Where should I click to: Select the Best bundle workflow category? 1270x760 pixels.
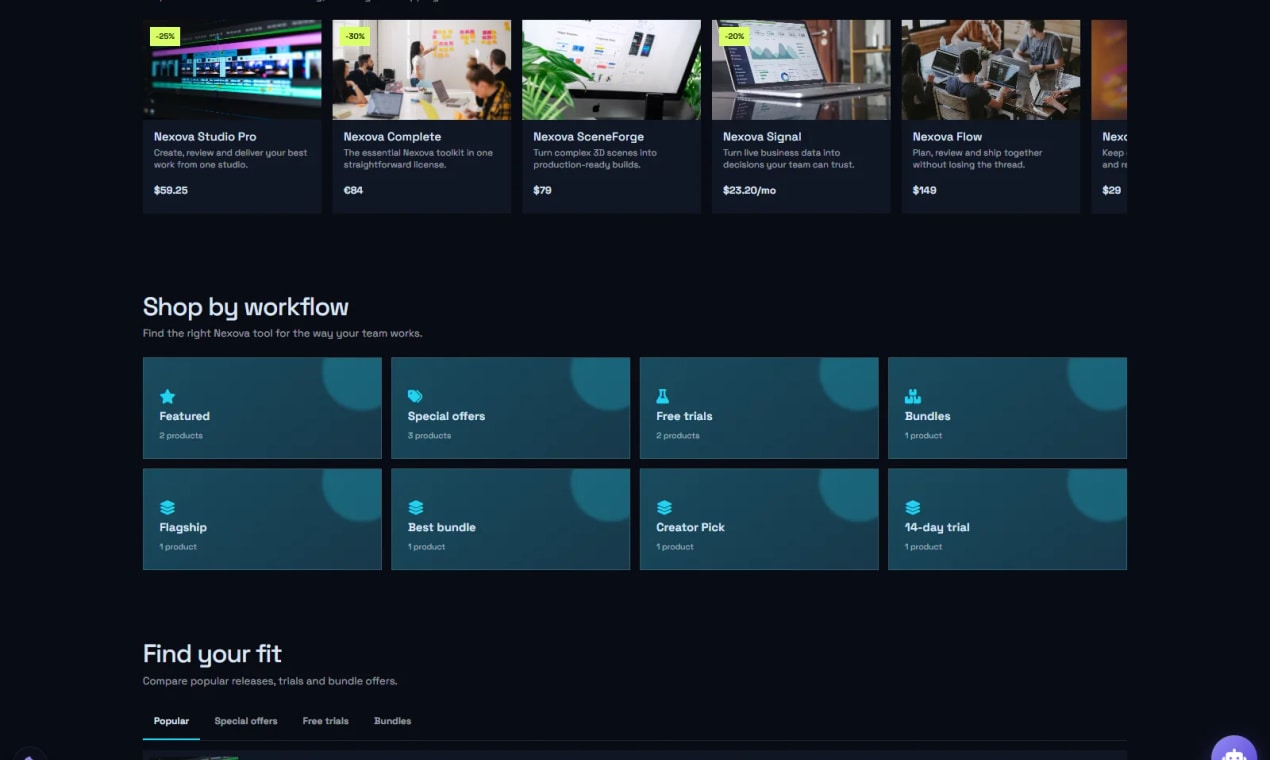pyautogui.click(x=510, y=519)
